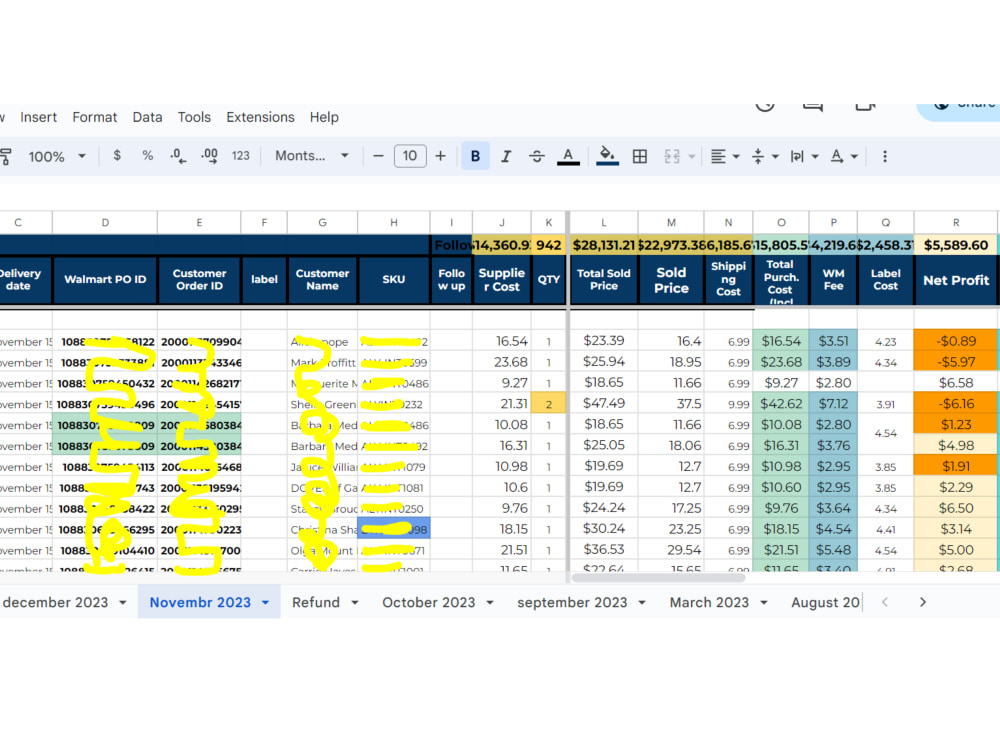
Task: Open horizontal align dropdown
Action: click(724, 156)
